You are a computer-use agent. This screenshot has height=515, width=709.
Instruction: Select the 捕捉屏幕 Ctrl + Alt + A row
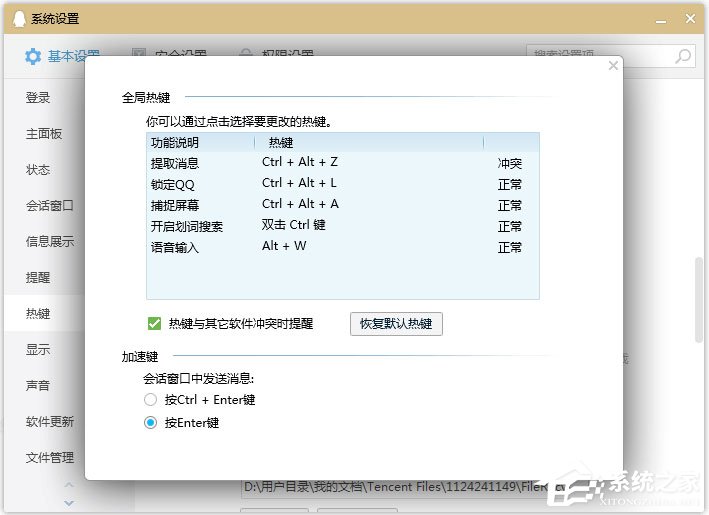click(x=342, y=205)
